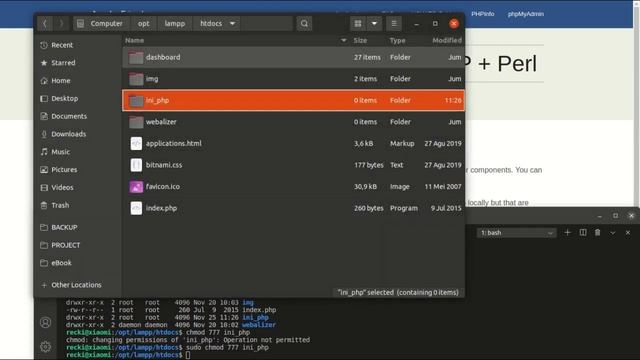This screenshot has width=640, height=360.
Task: Go to Home in the sidebar
Action: tap(61, 81)
